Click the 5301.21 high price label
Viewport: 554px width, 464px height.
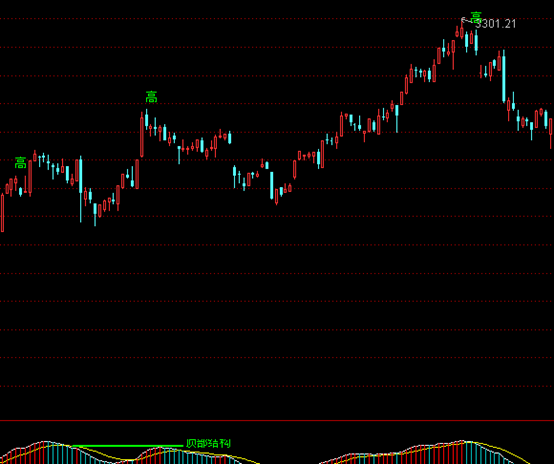click(495, 24)
